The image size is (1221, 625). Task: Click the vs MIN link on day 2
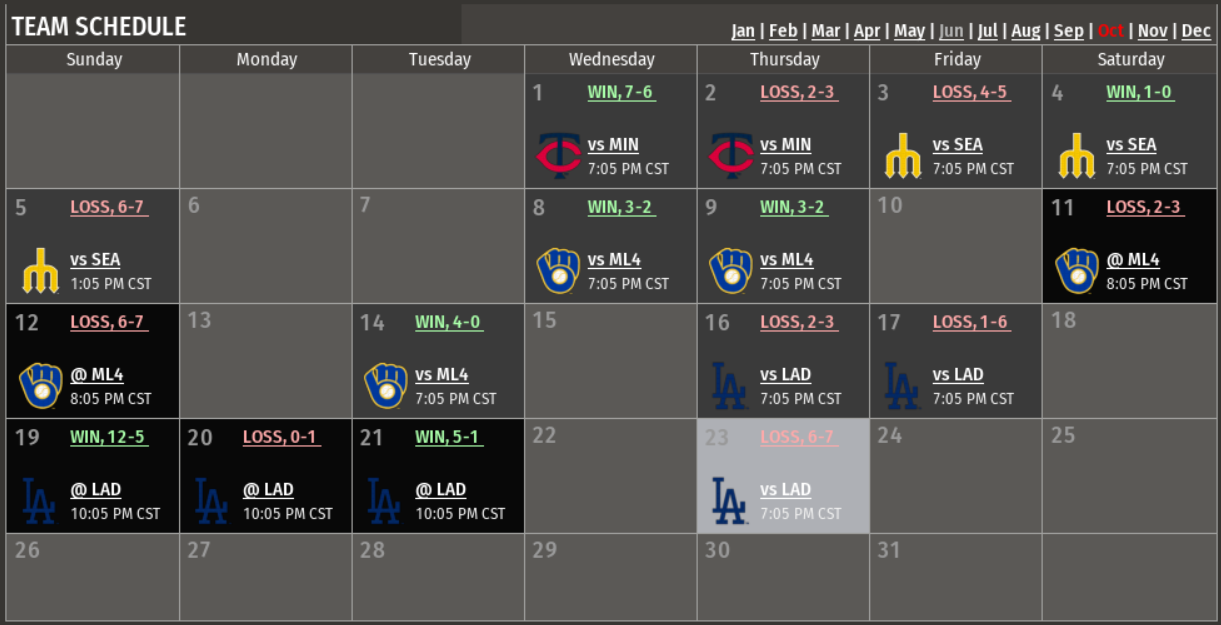[x=785, y=145]
